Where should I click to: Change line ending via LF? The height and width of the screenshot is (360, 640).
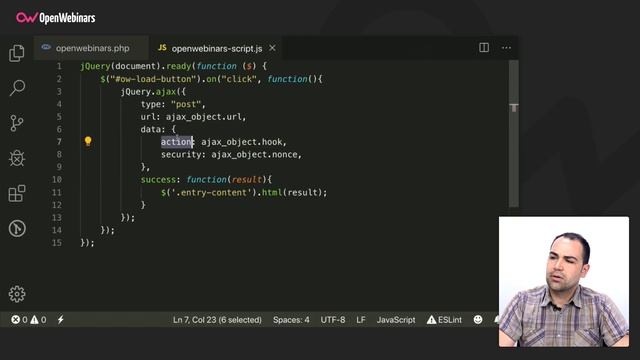pos(361,320)
